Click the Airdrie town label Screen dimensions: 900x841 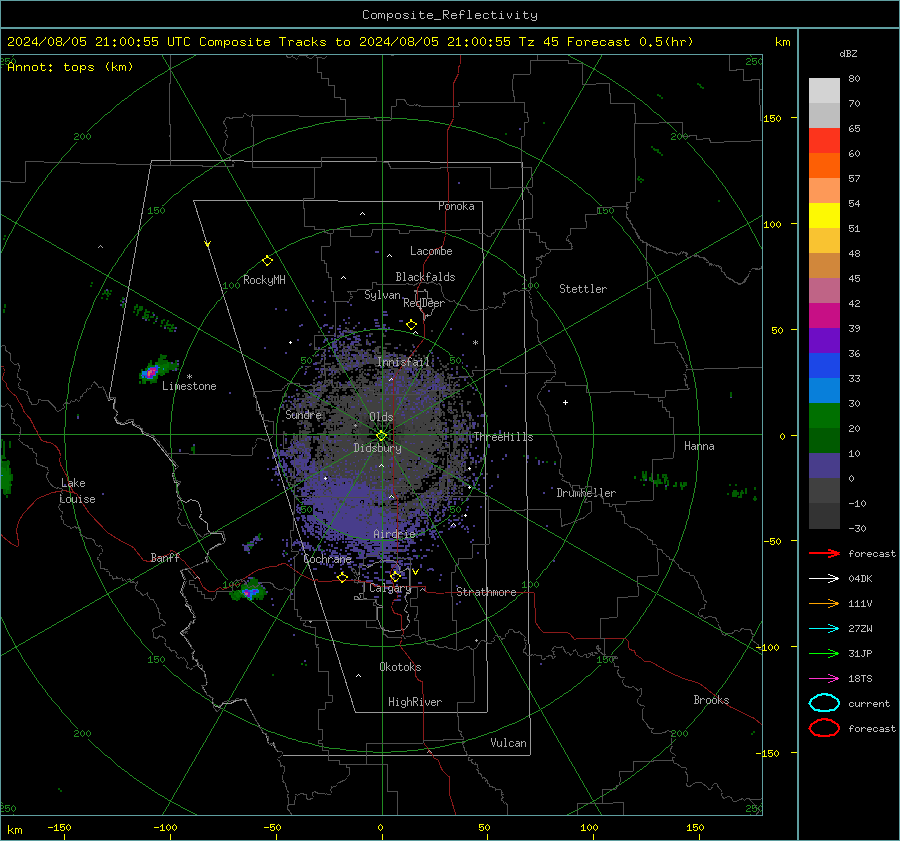tap(394, 534)
